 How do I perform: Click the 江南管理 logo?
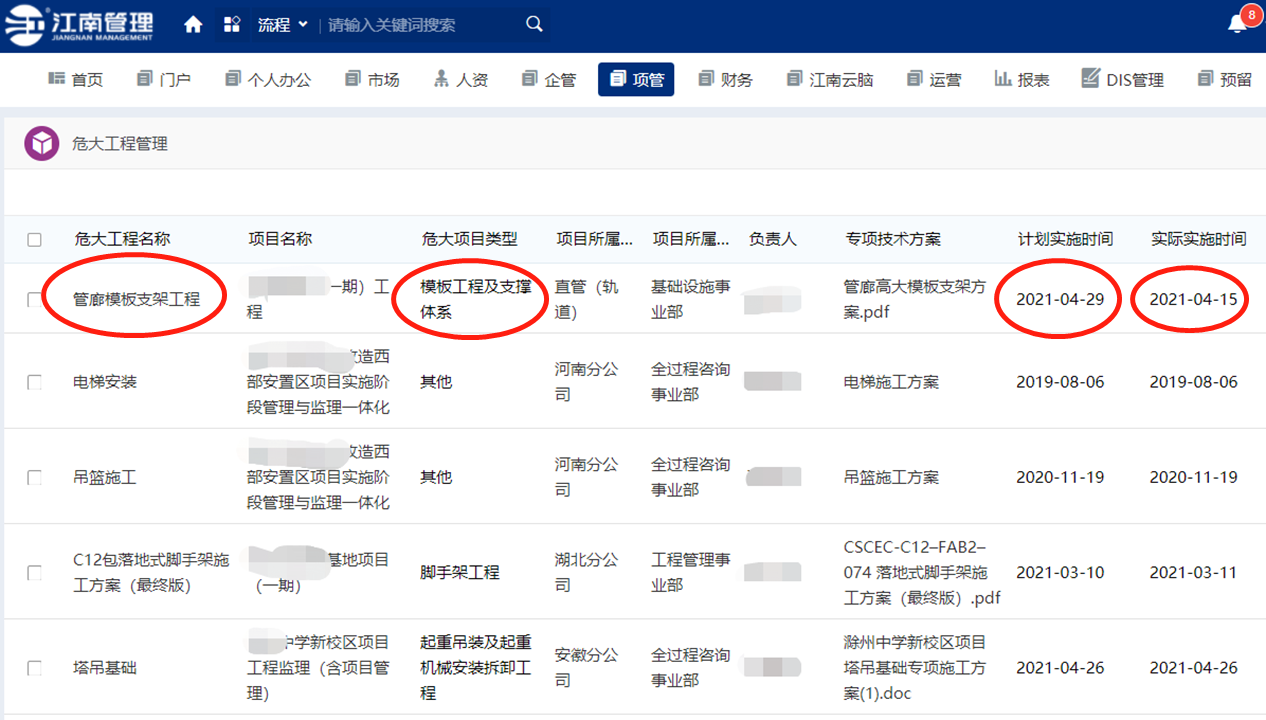(80, 25)
